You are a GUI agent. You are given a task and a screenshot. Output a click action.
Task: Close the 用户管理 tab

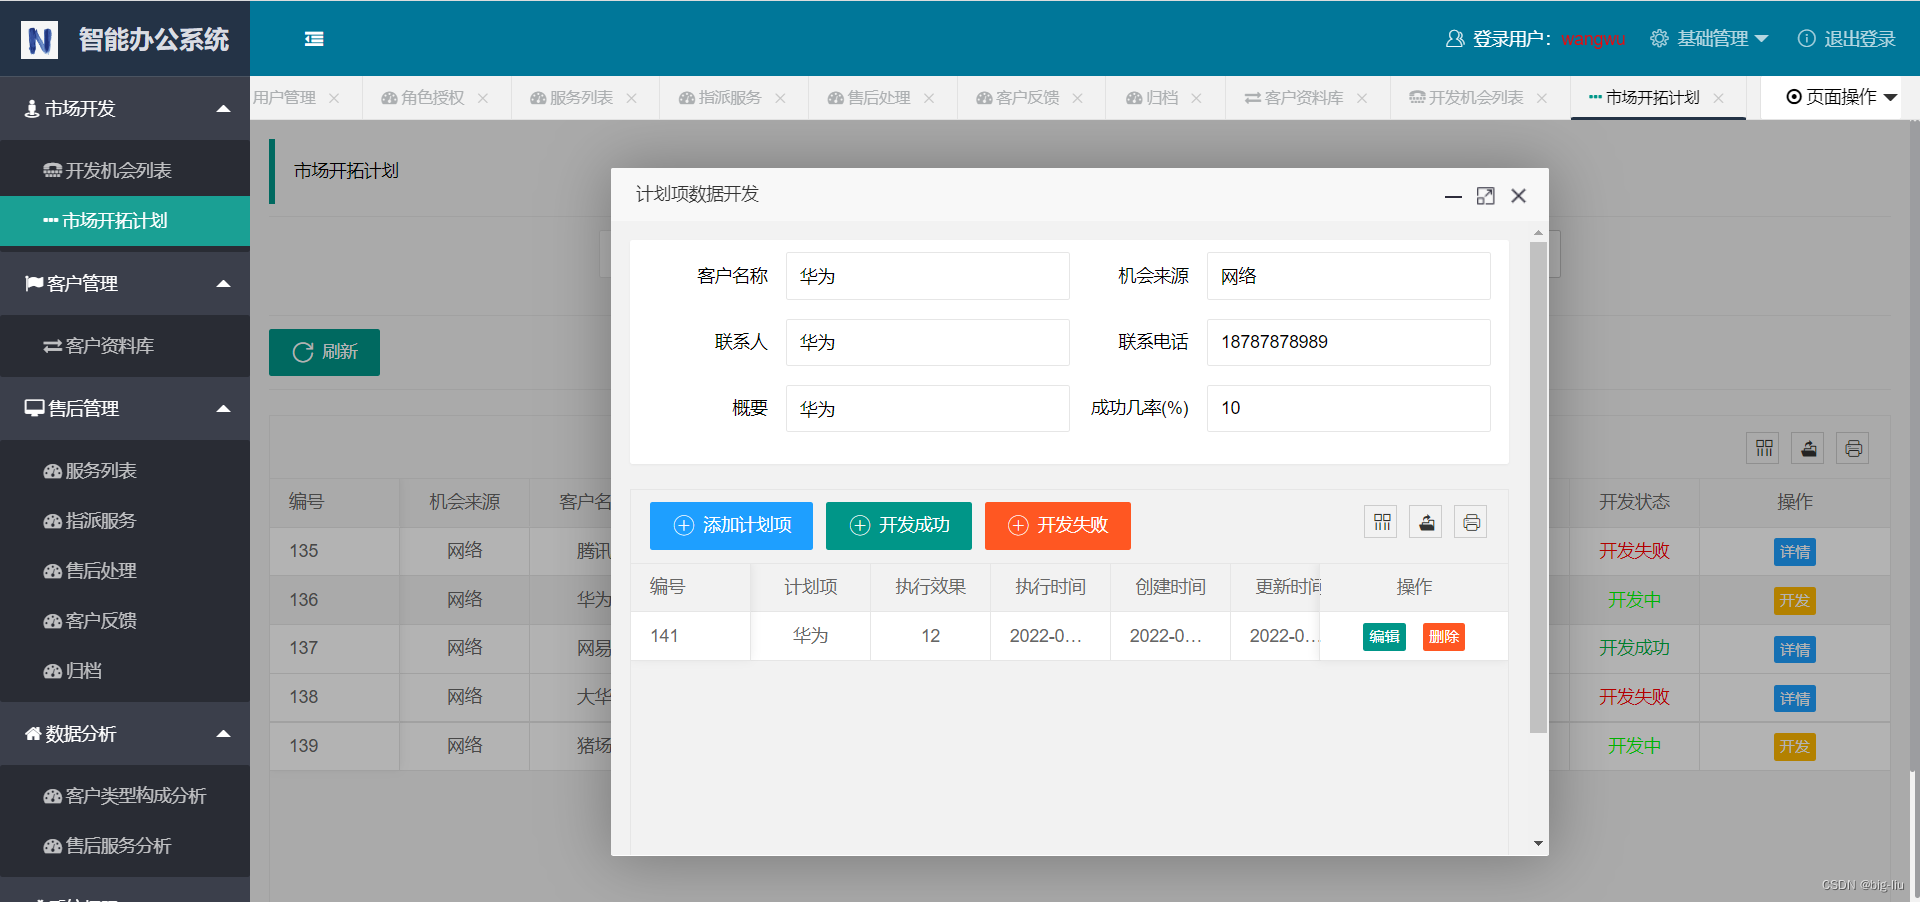[x=334, y=98]
